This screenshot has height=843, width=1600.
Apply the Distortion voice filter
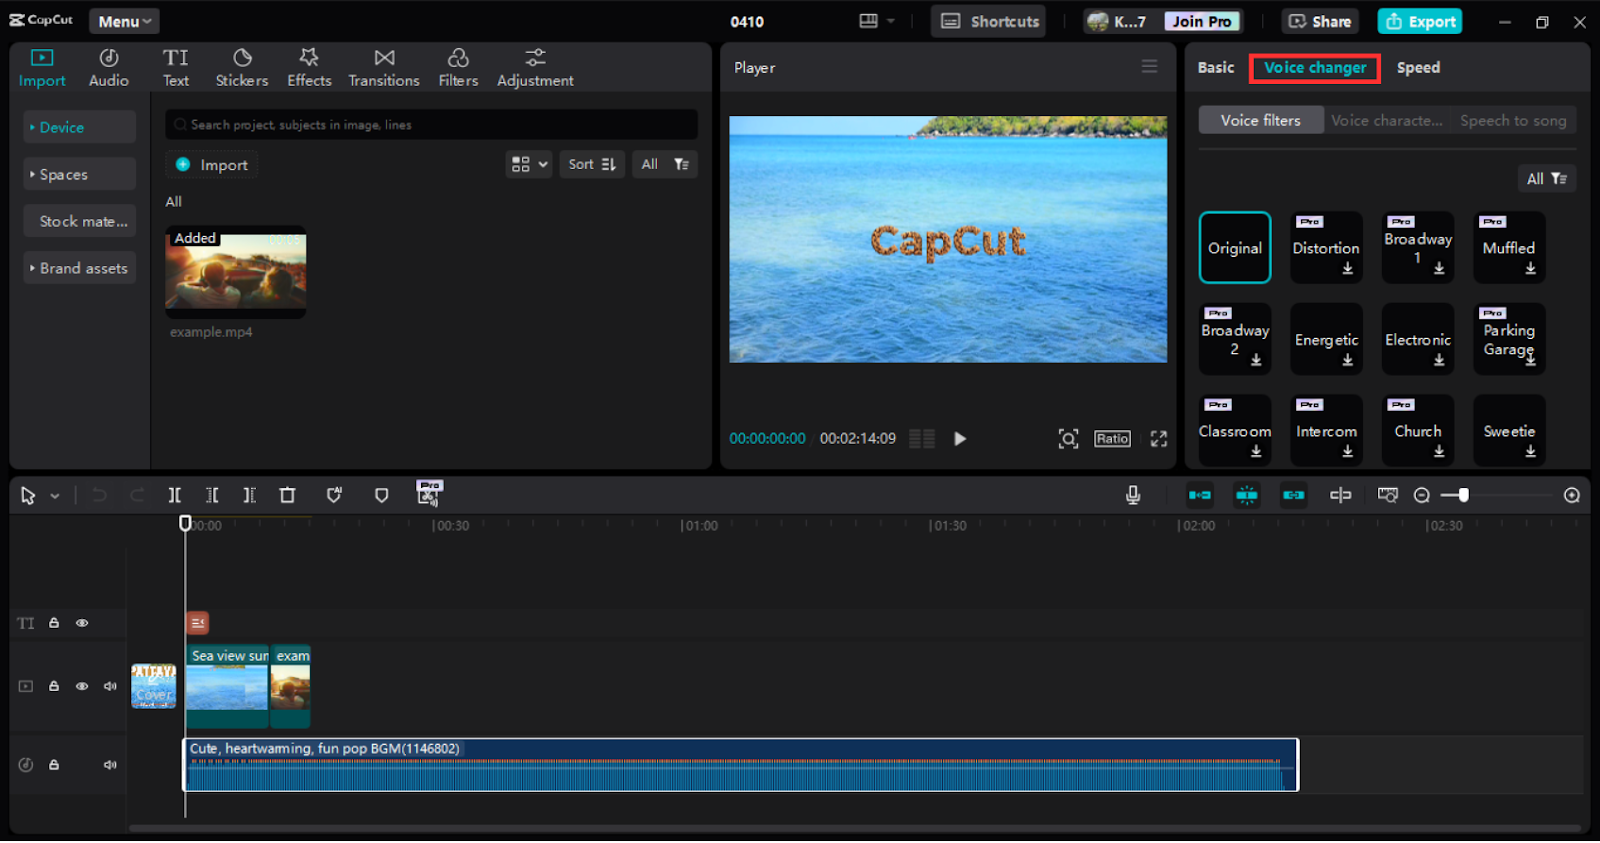pyautogui.click(x=1326, y=247)
